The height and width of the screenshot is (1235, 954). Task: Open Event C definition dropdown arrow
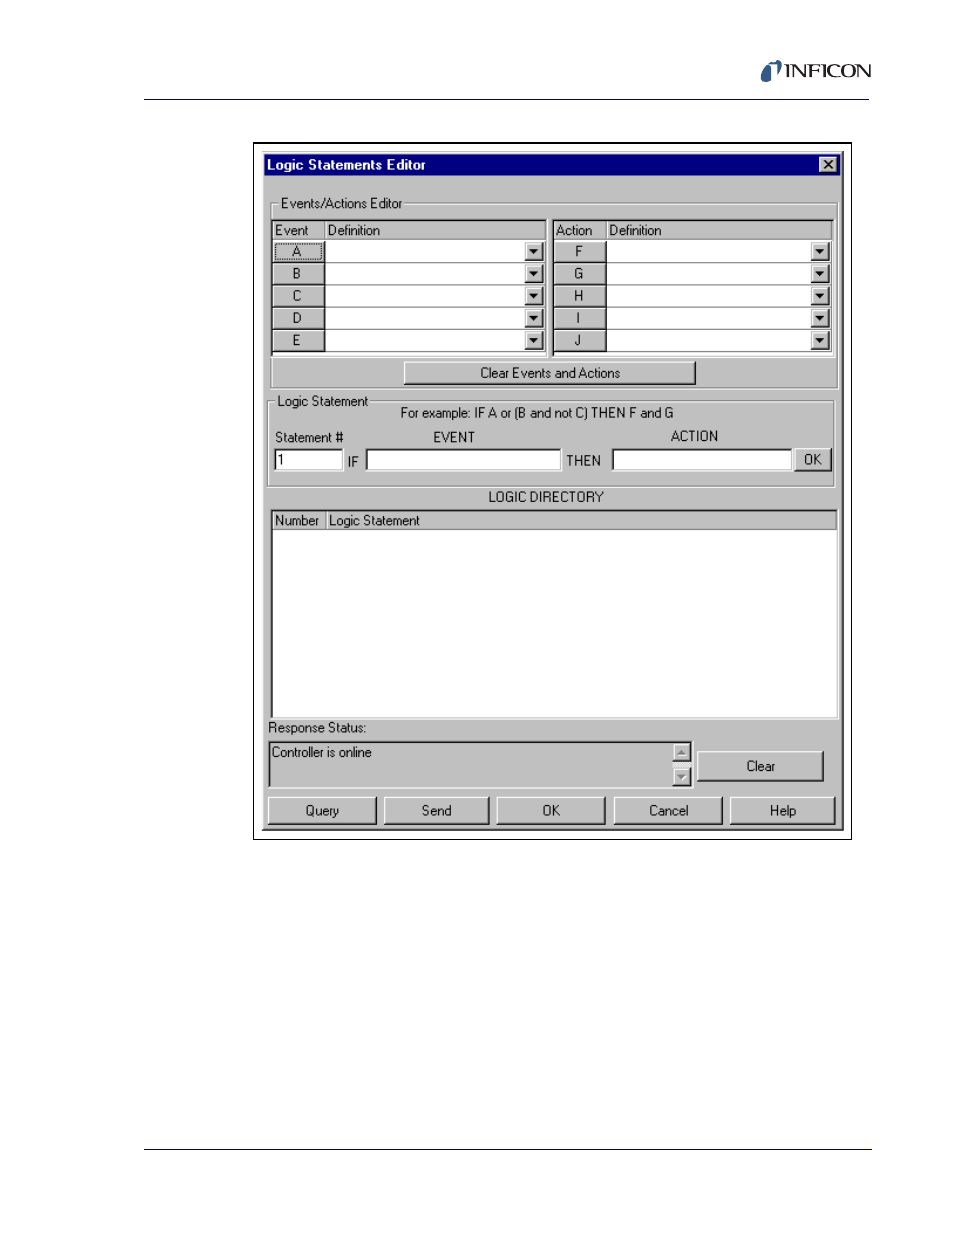(534, 296)
